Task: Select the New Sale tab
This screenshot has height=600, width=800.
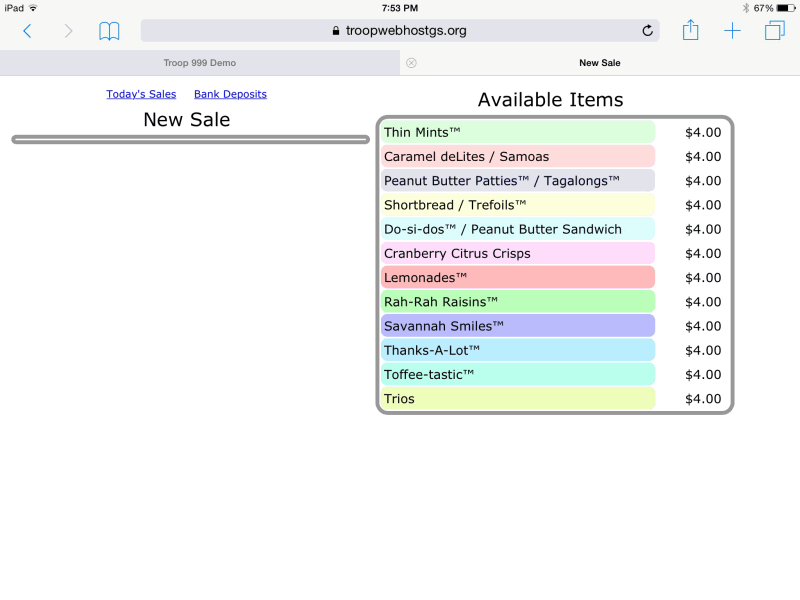Action: [x=600, y=63]
